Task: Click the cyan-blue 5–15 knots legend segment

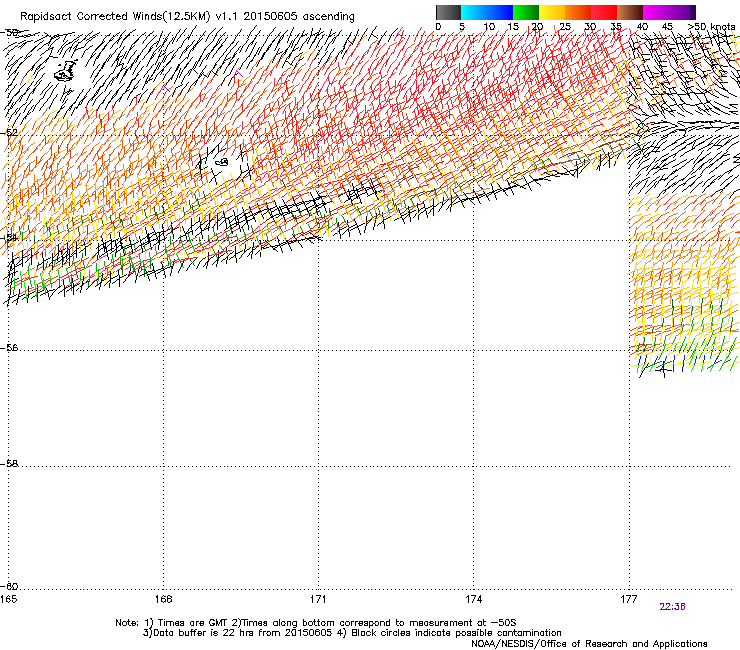Action: pyautogui.click(x=487, y=12)
